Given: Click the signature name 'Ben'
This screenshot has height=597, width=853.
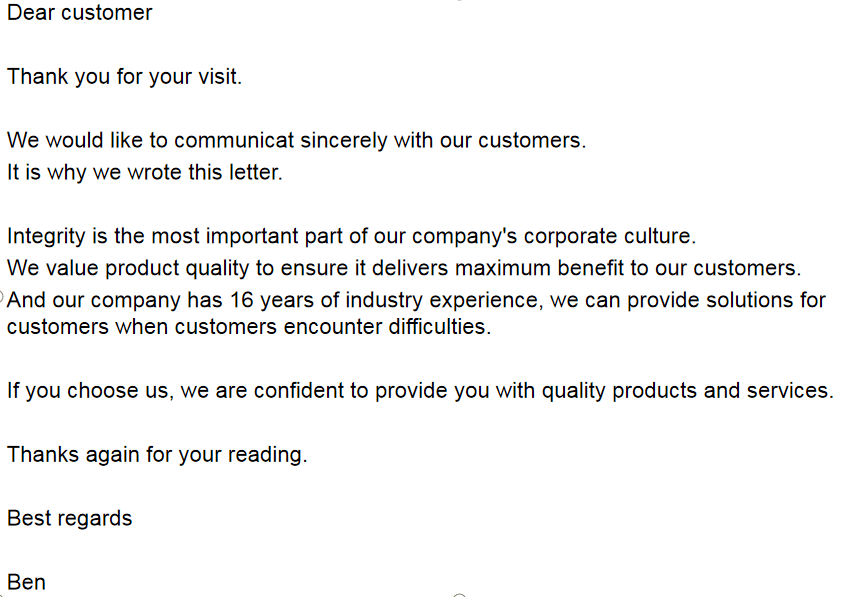Looking at the screenshot, I should (26, 582).
